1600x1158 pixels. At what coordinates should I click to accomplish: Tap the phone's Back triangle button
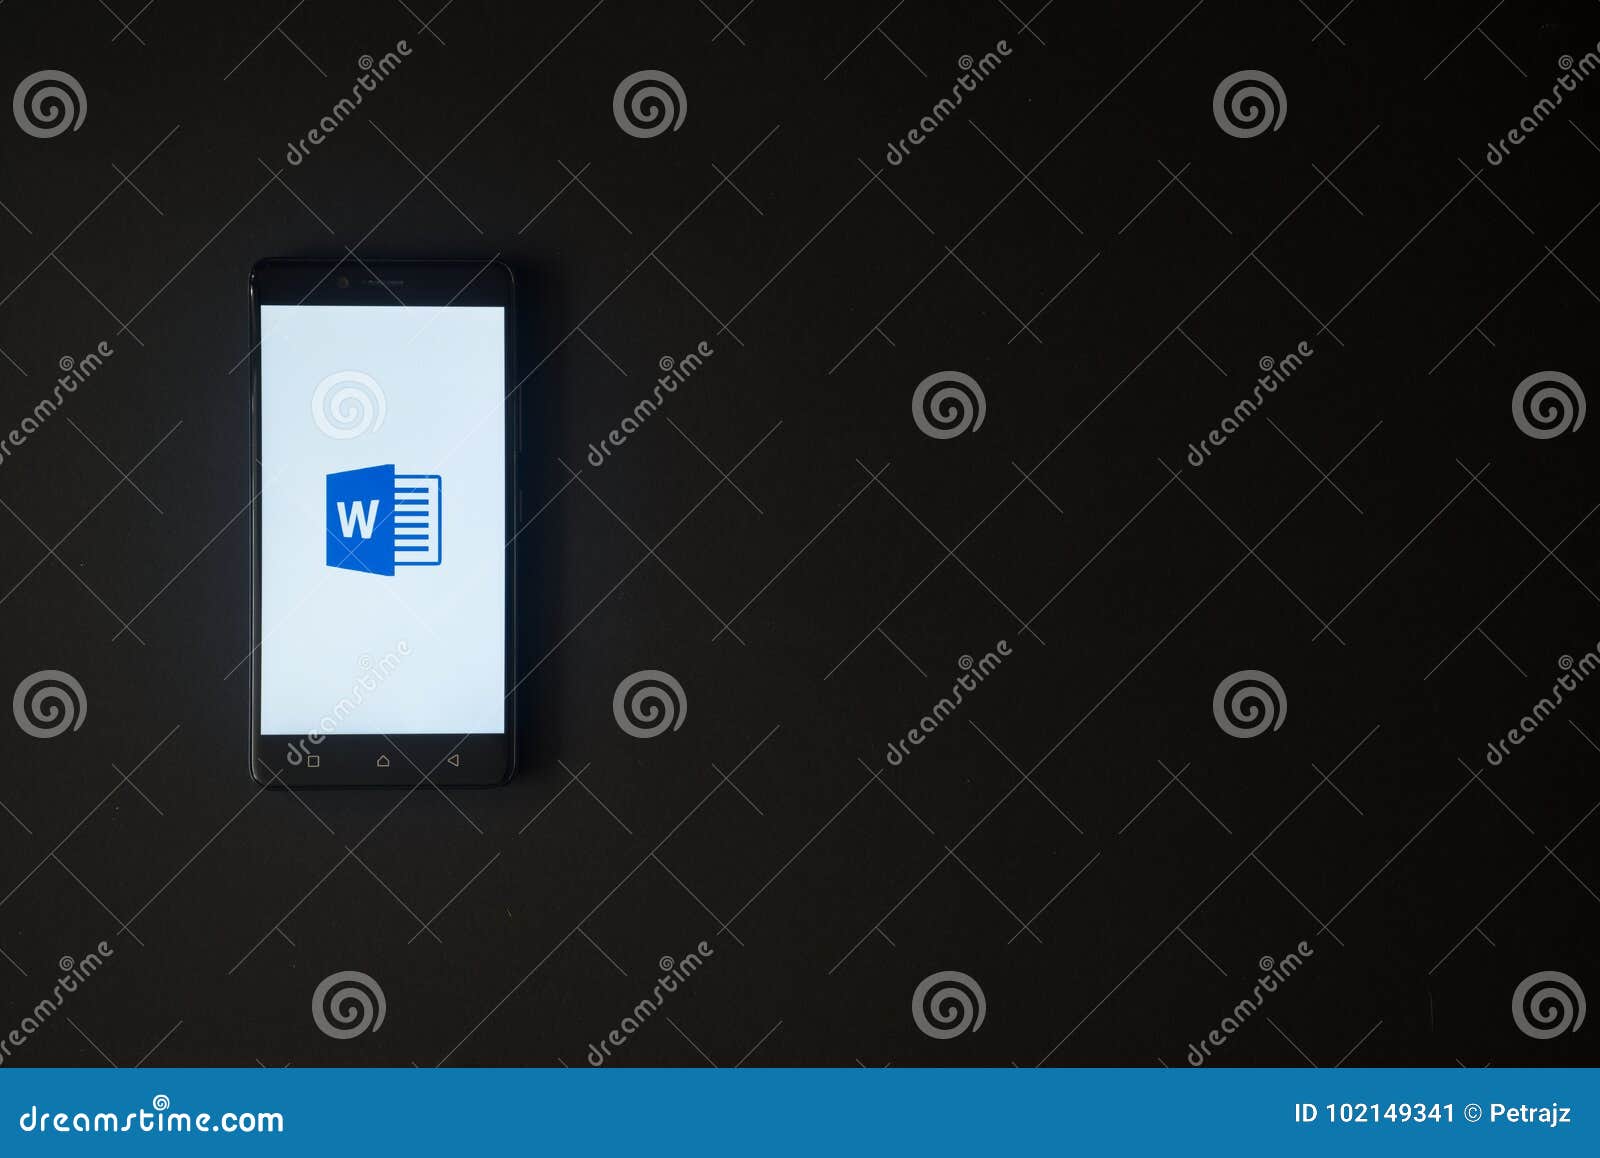tap(453, 760)
